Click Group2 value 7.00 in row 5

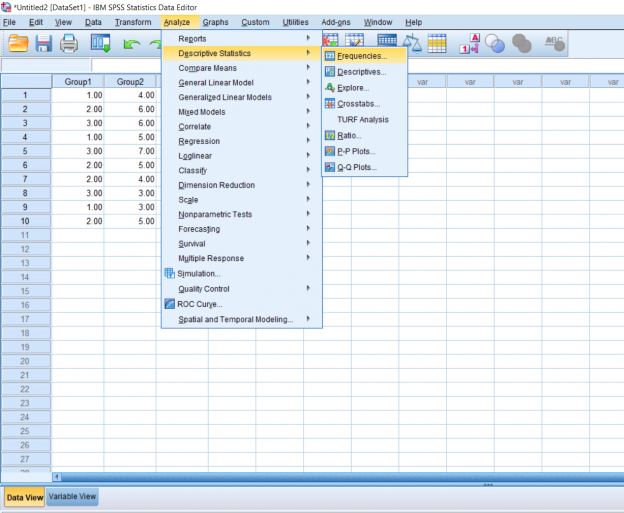(130, 151)
